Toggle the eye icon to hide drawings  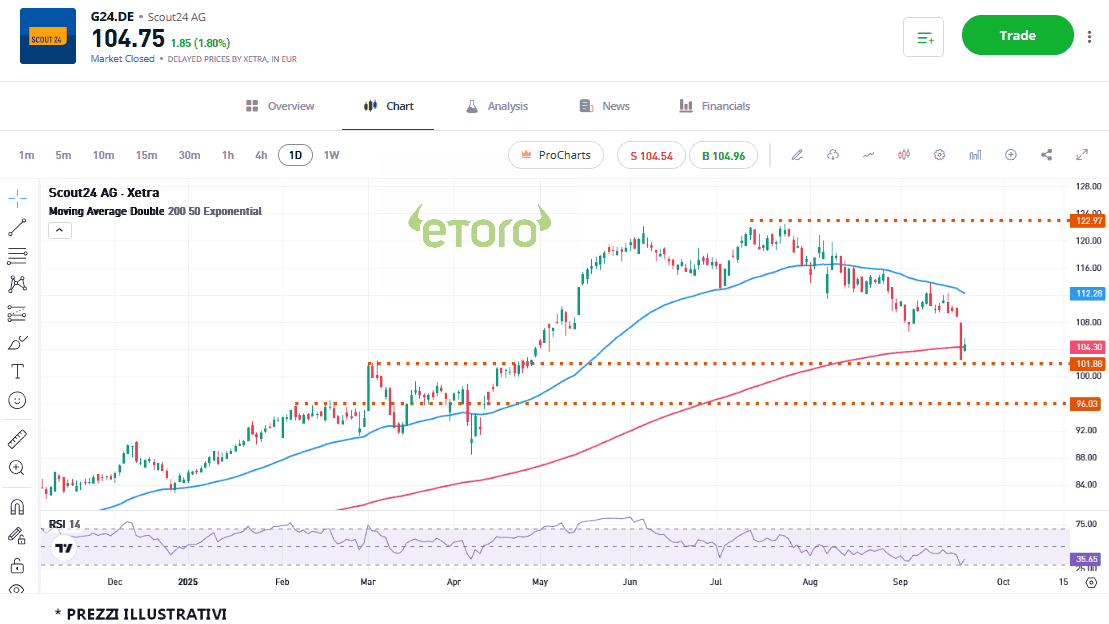(17, 589)
